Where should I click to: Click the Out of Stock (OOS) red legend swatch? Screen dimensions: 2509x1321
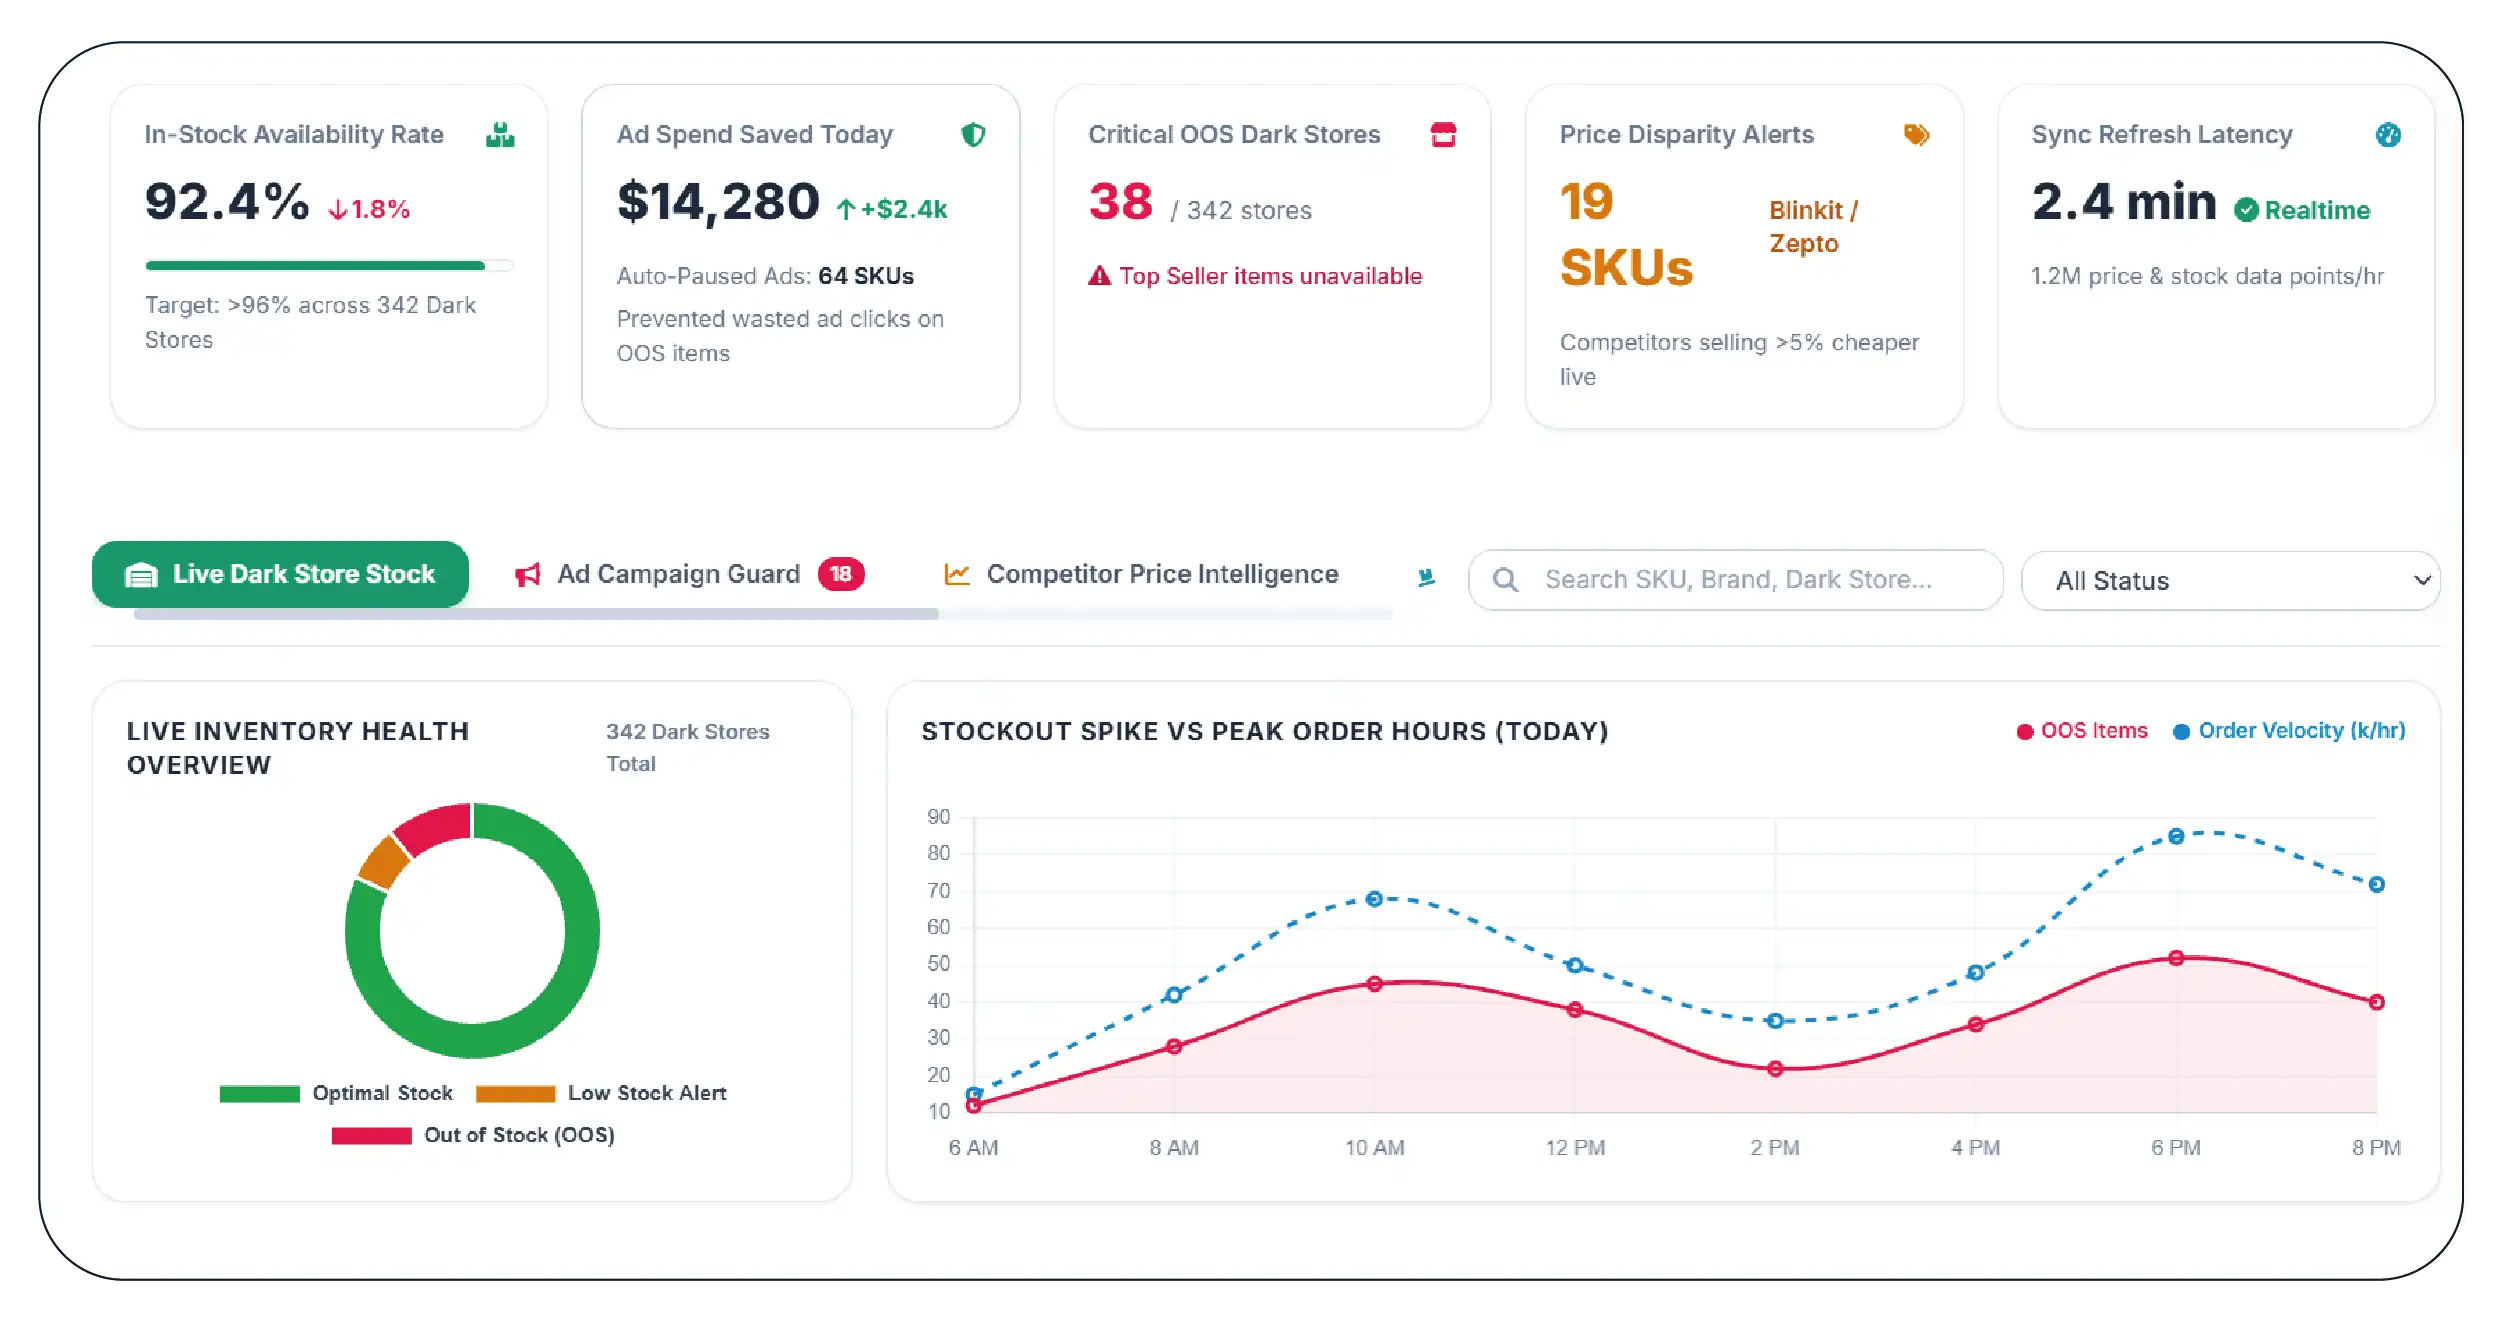[x=371, y=1136]
